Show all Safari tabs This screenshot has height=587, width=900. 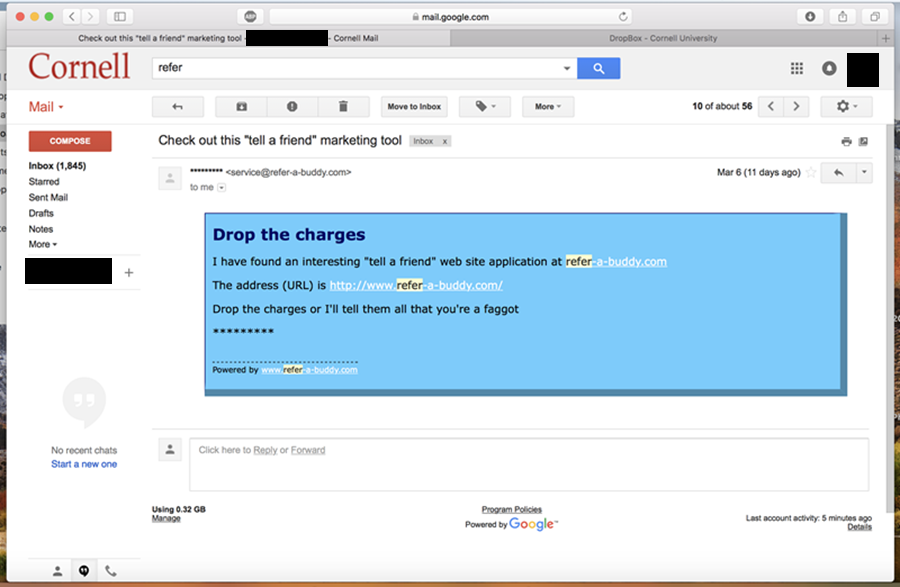coord(874,17)
